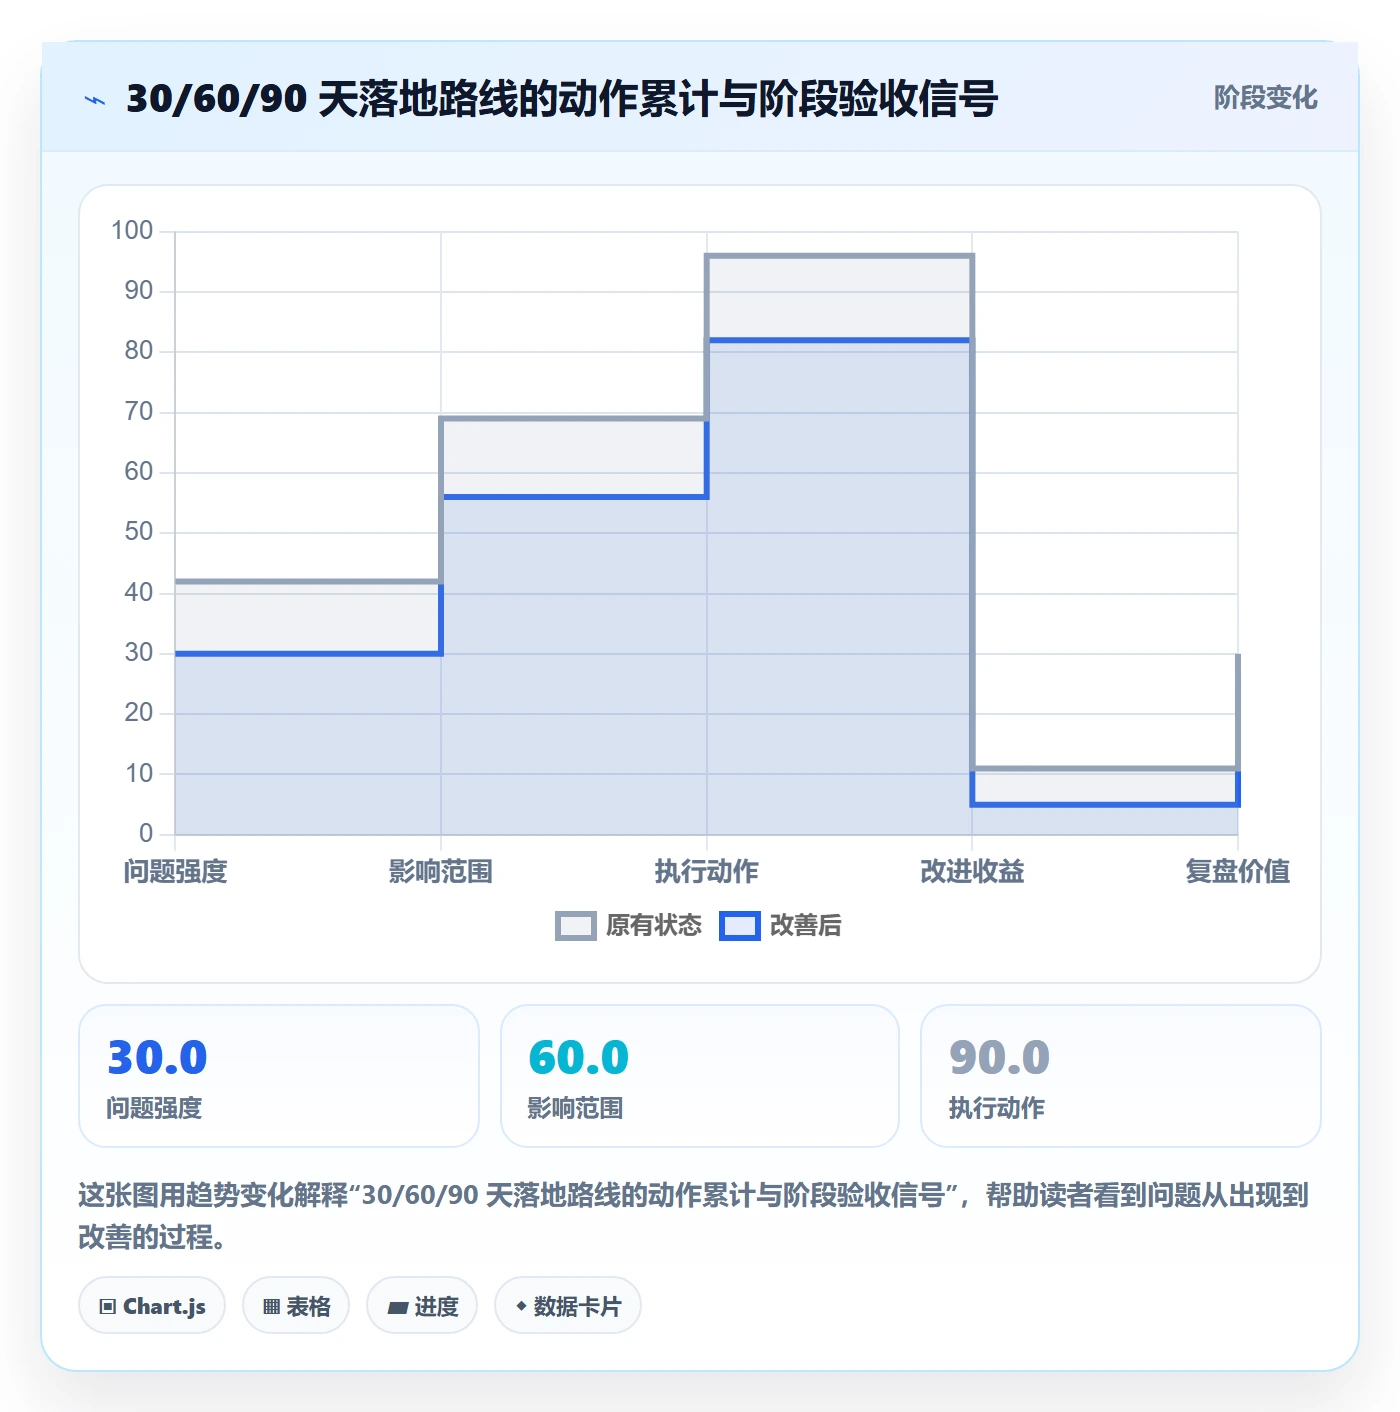Click the chart title 30/60/90 天落地路线
Screen dimensions: 1400x1412
pyautogui.click(x=562, y=99)
